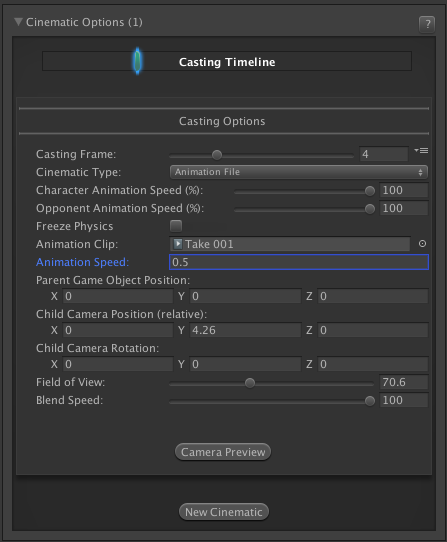Click the Field of View value box
The width and height of the screenshot is (447, 542).
tap(404, 382)
